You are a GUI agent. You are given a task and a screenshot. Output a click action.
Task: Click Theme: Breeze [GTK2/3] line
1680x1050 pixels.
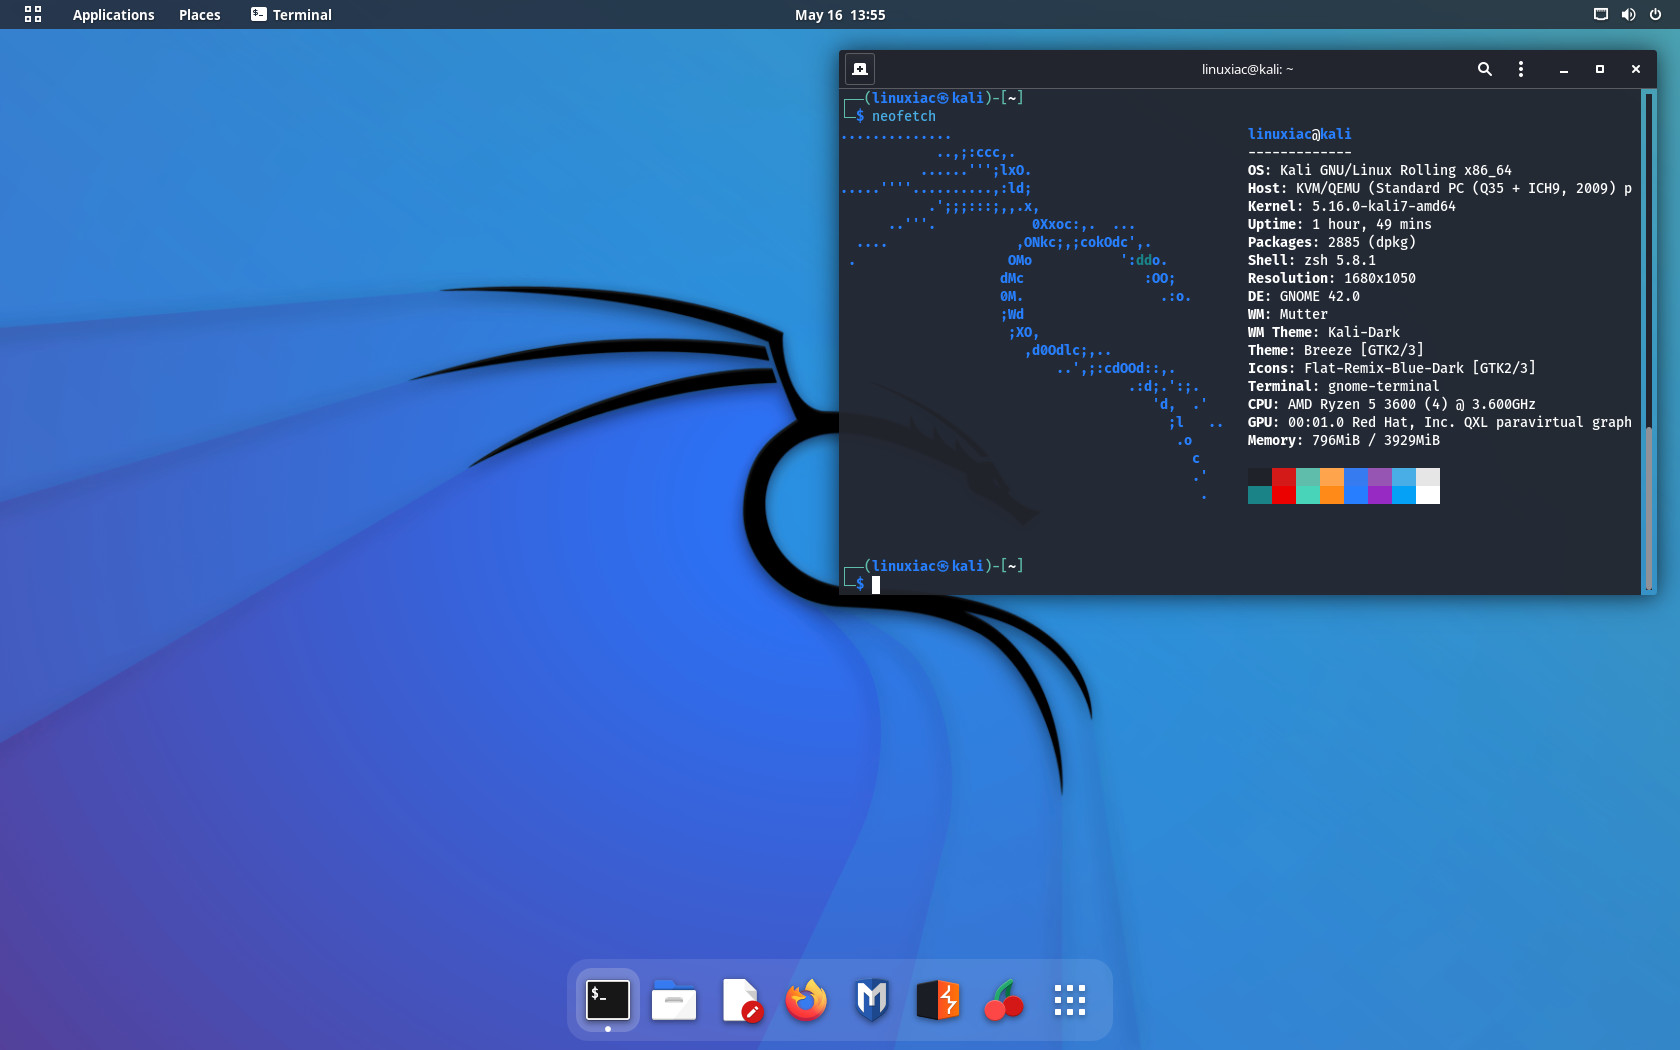1336,350
